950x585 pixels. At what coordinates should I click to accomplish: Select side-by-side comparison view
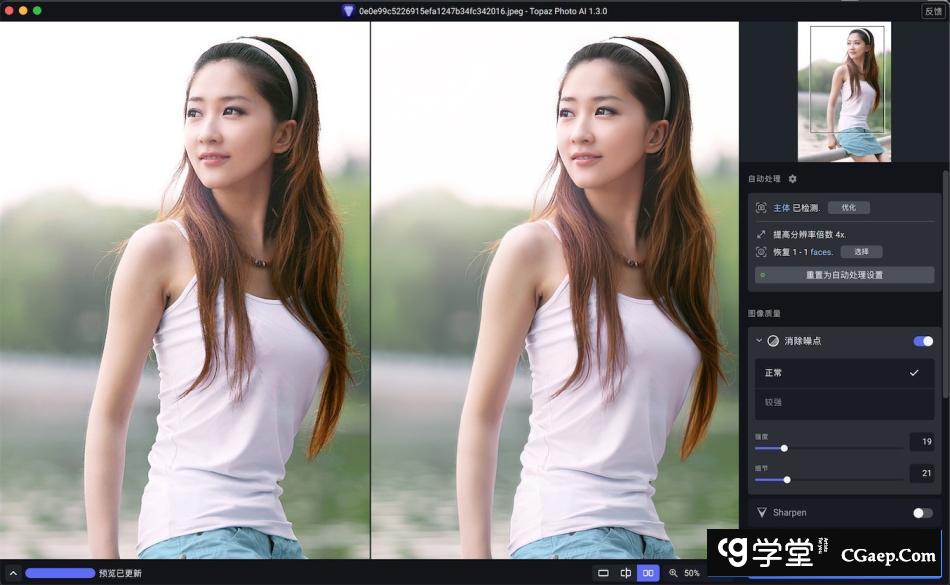tap(648, 573)
